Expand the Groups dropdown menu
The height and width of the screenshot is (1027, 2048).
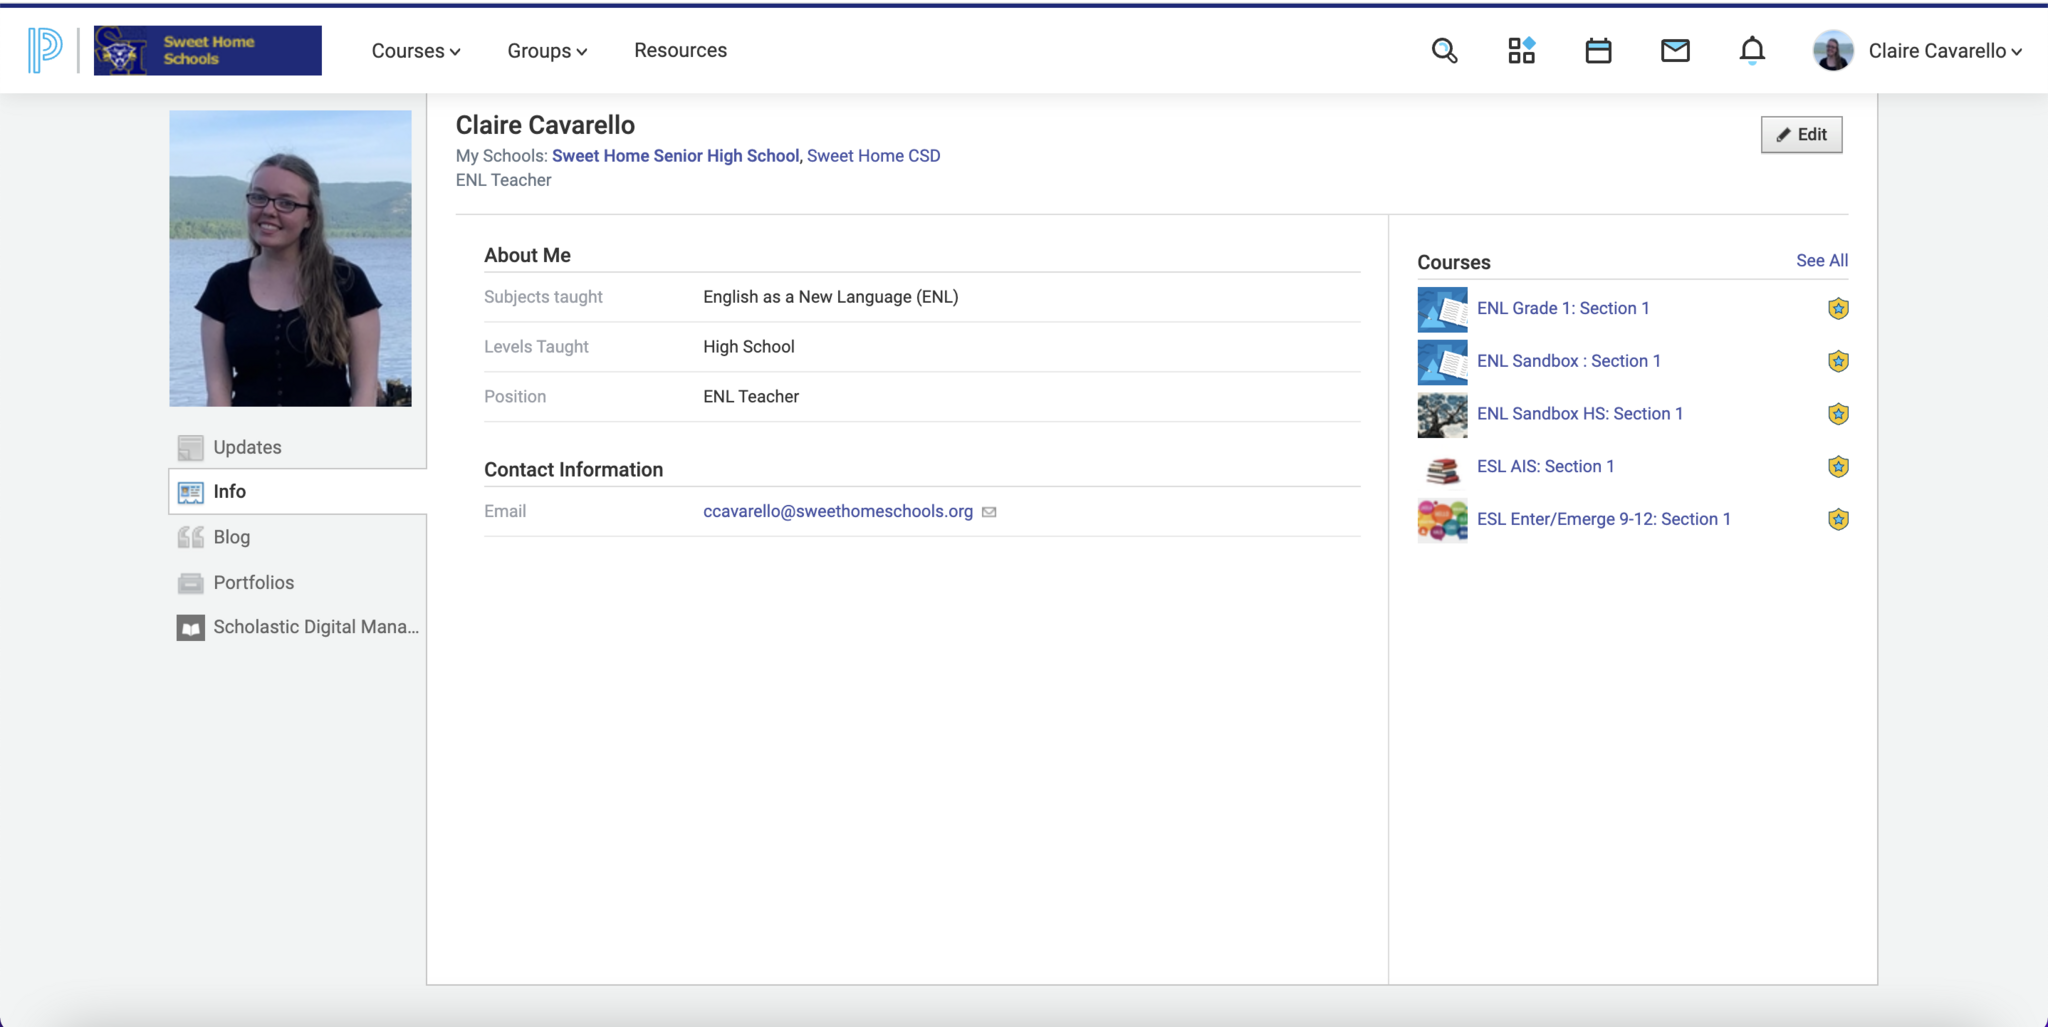[x=546, y=51]
